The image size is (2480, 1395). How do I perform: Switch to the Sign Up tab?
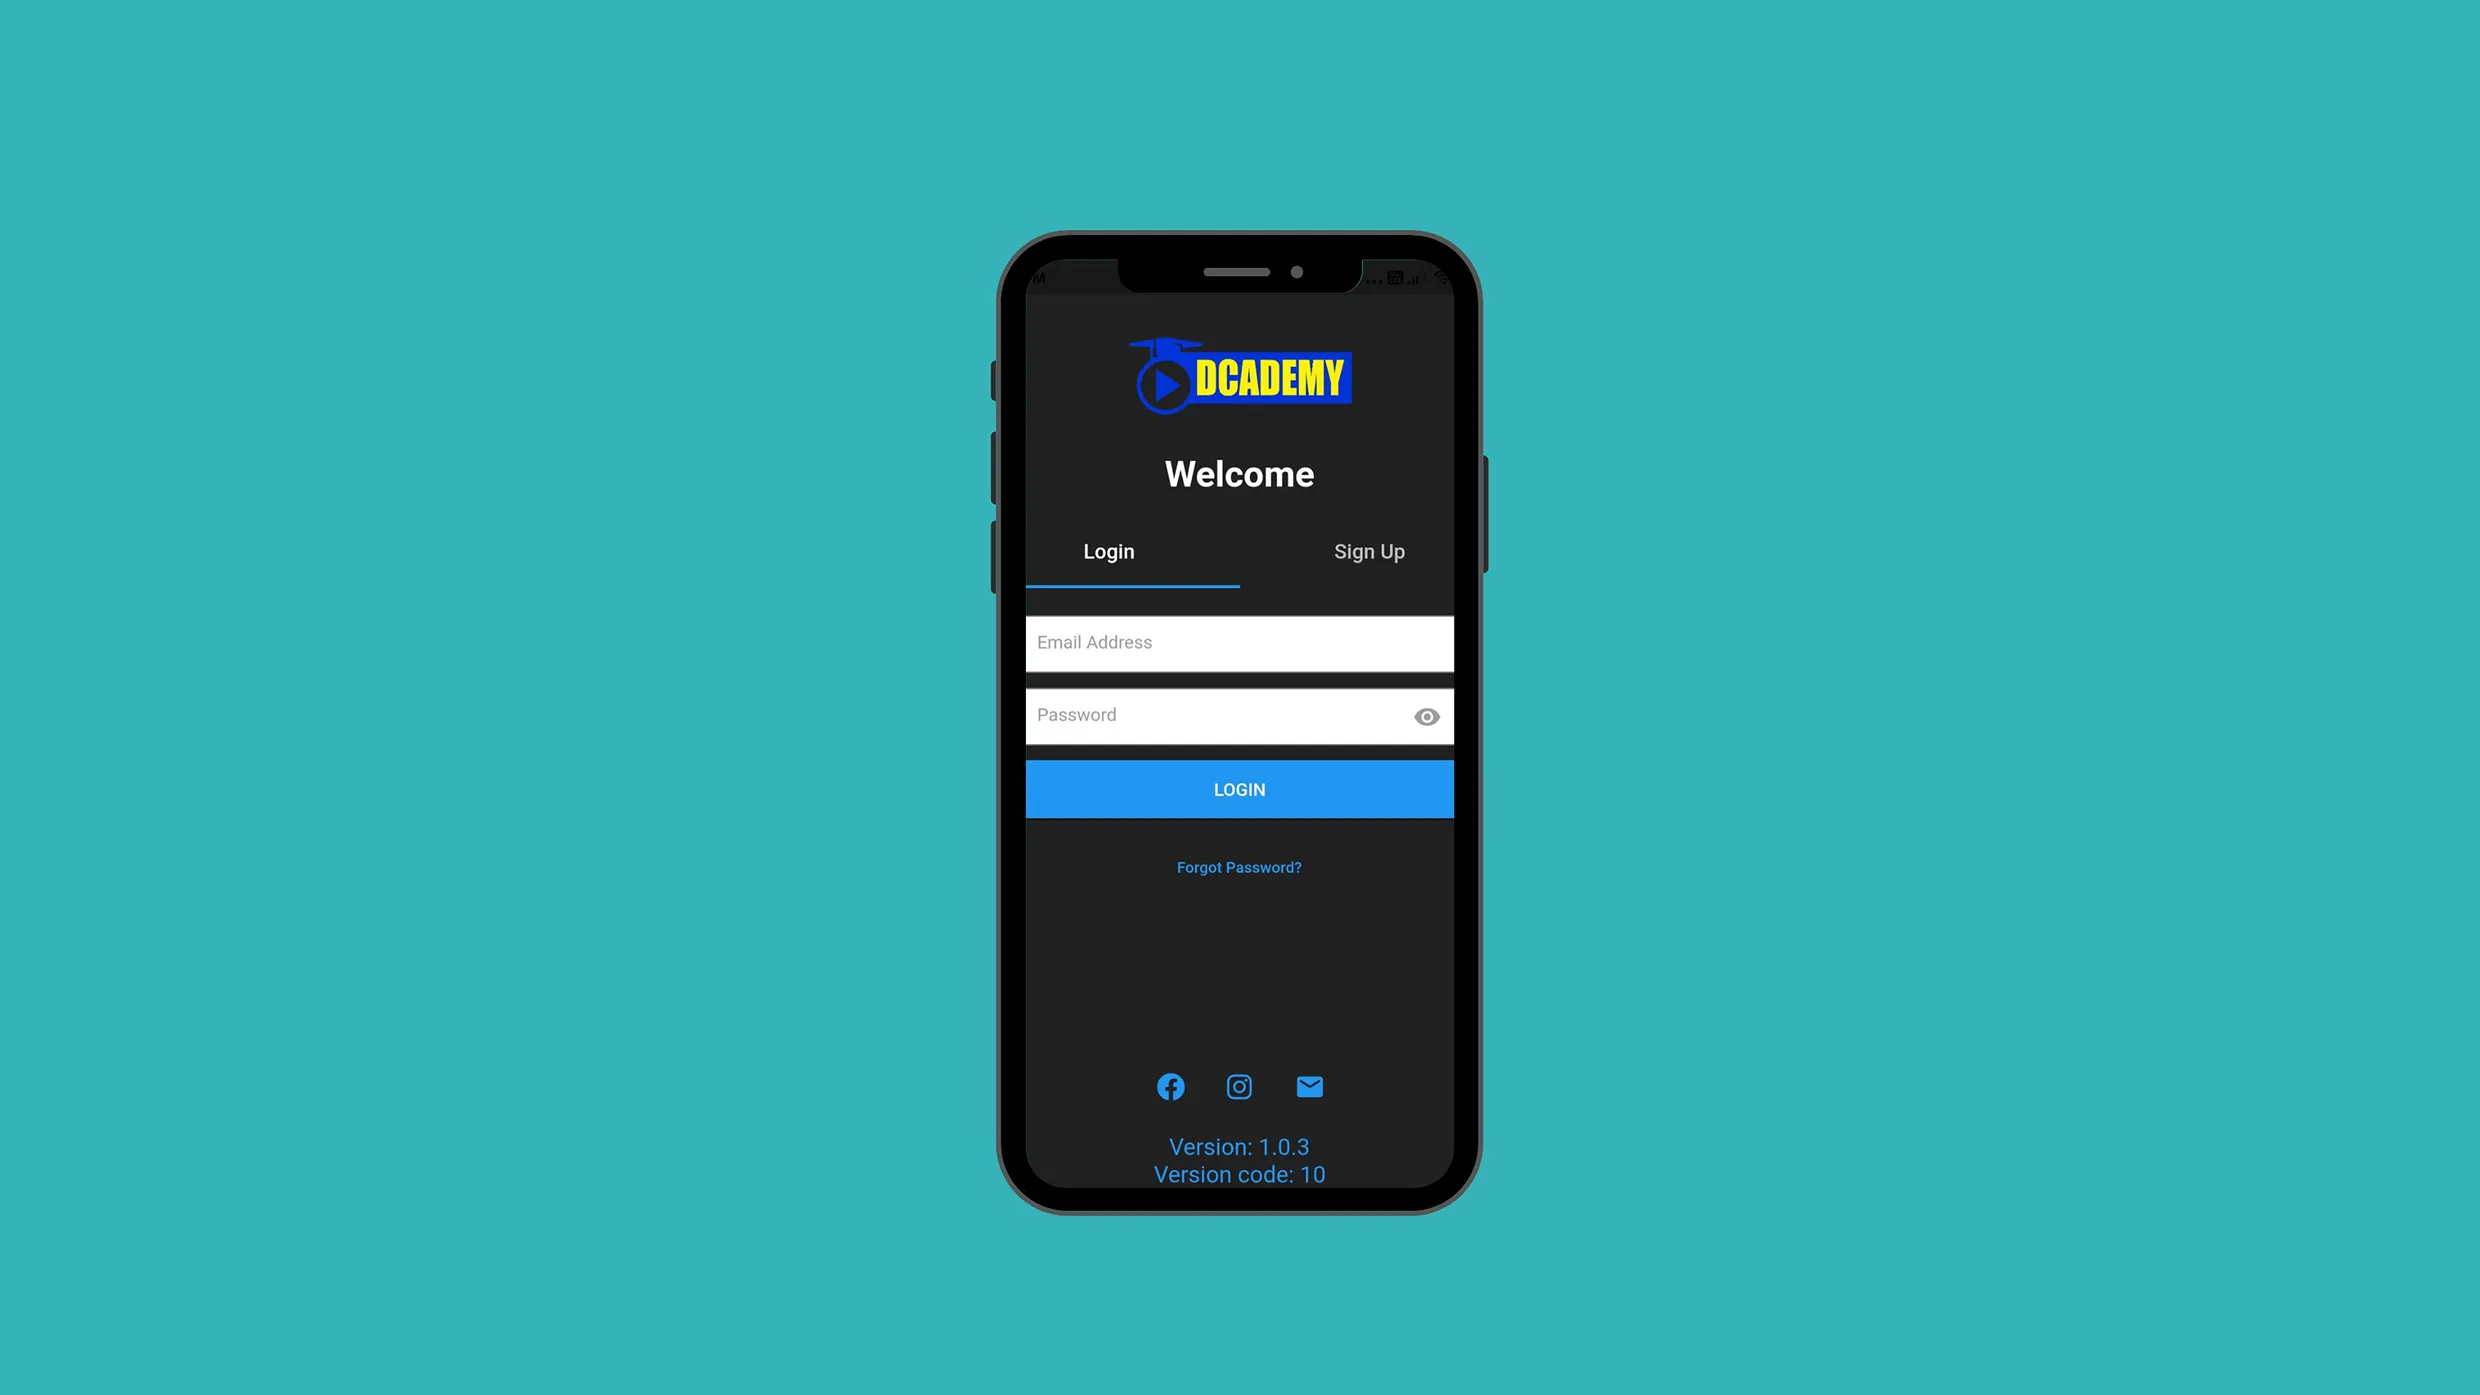pos(1369,552)
